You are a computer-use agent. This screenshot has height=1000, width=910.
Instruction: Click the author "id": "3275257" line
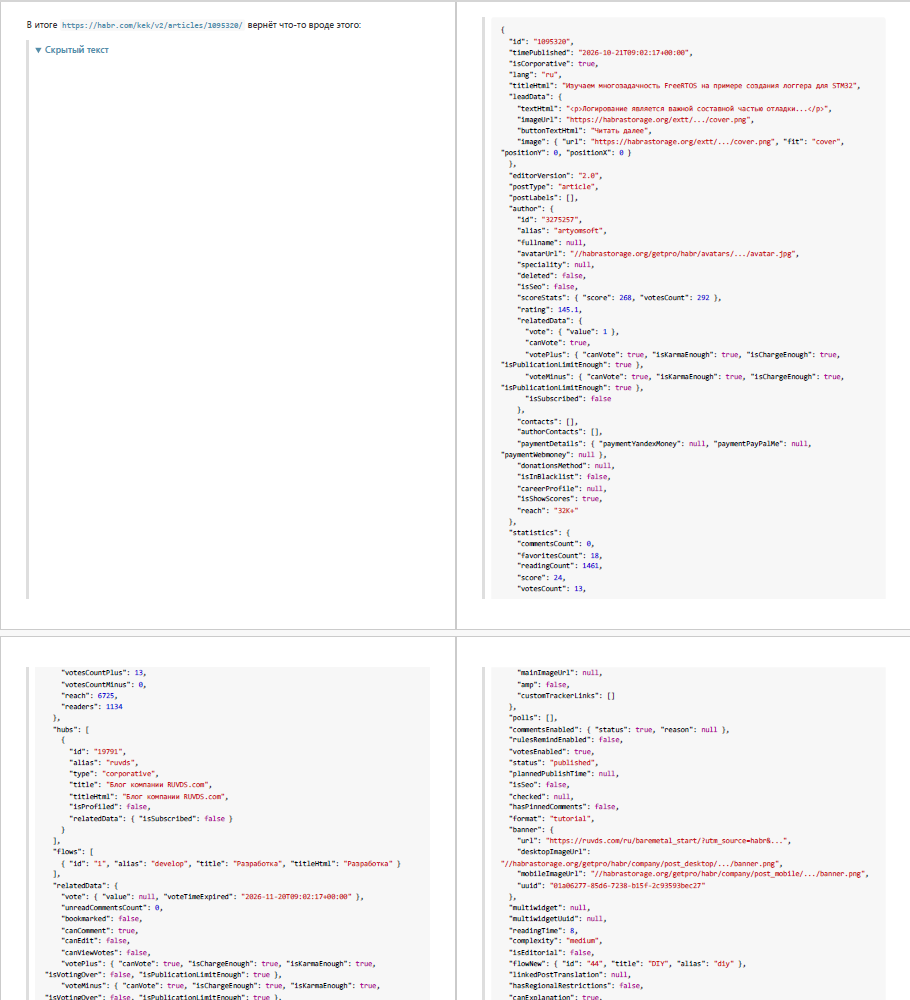click(x=549, y=219)
